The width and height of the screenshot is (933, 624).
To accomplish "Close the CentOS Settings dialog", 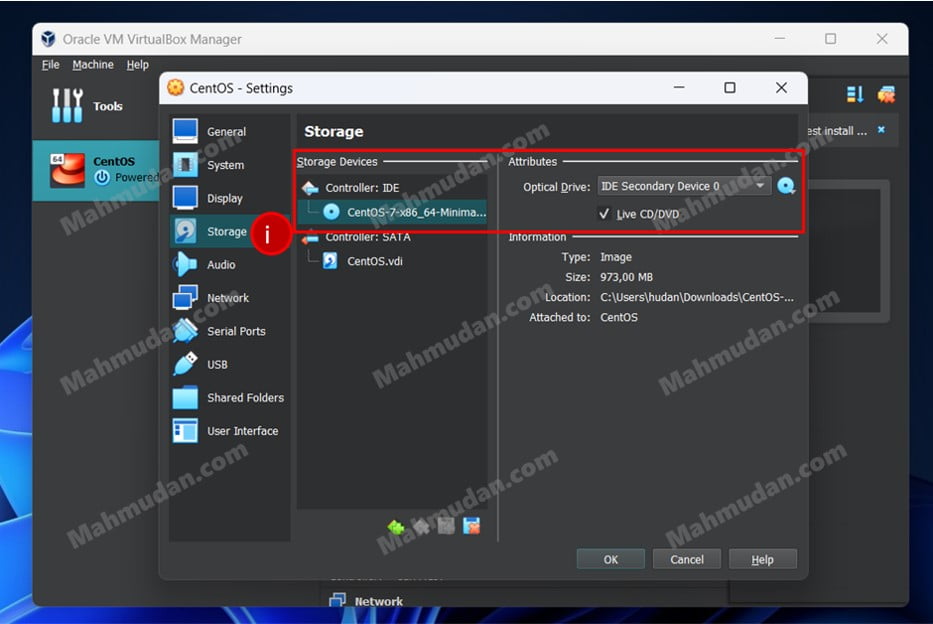I will point(781,88).
